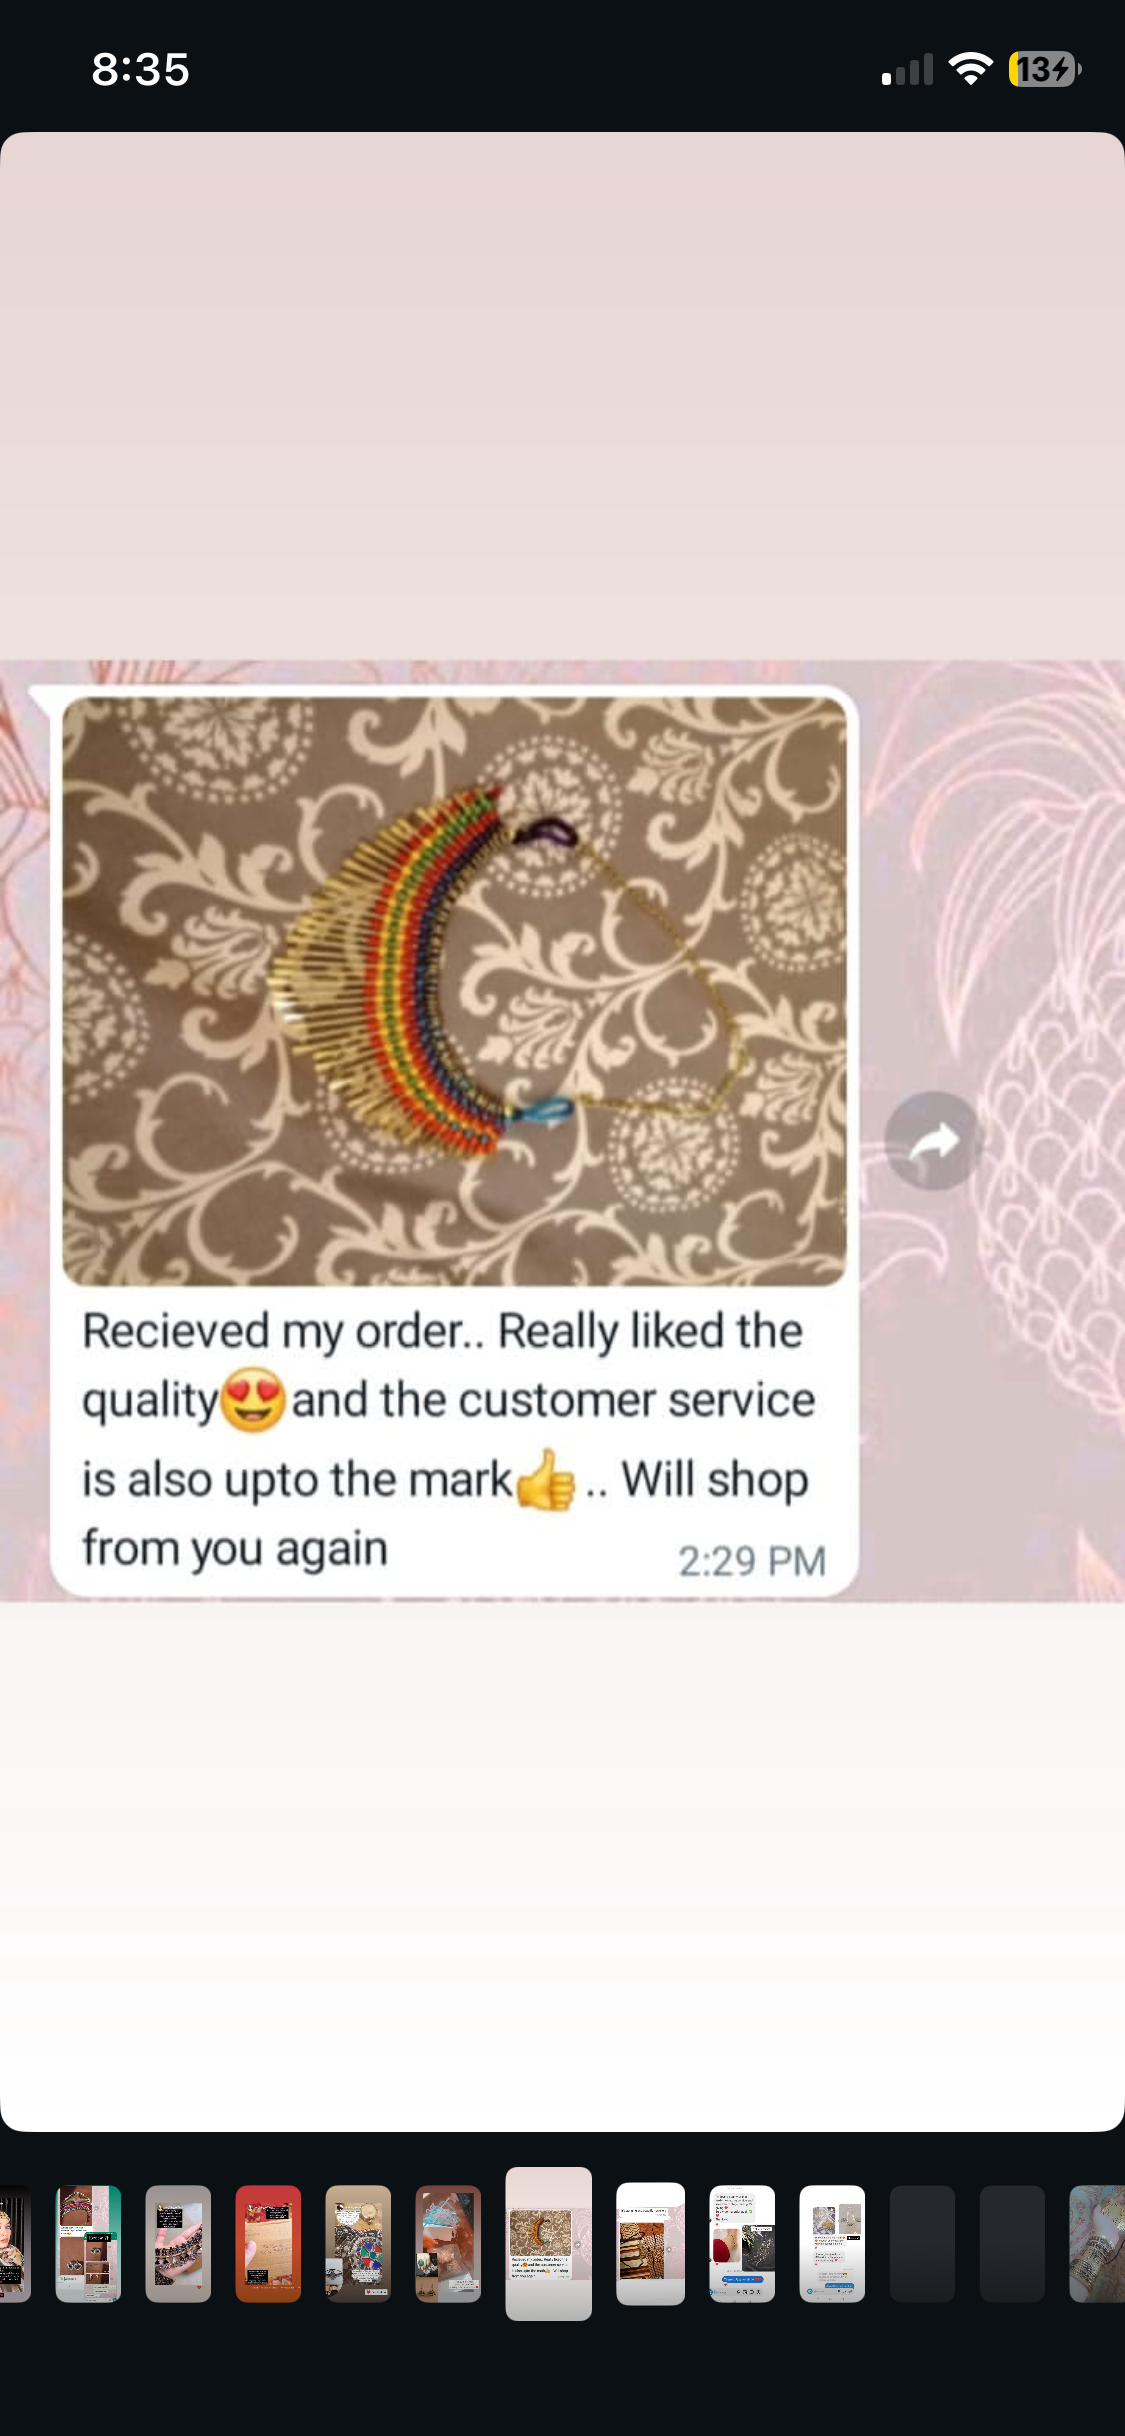Select the partially visible rightmost thumbnail
1125x2436 pixels.
1097,2243
